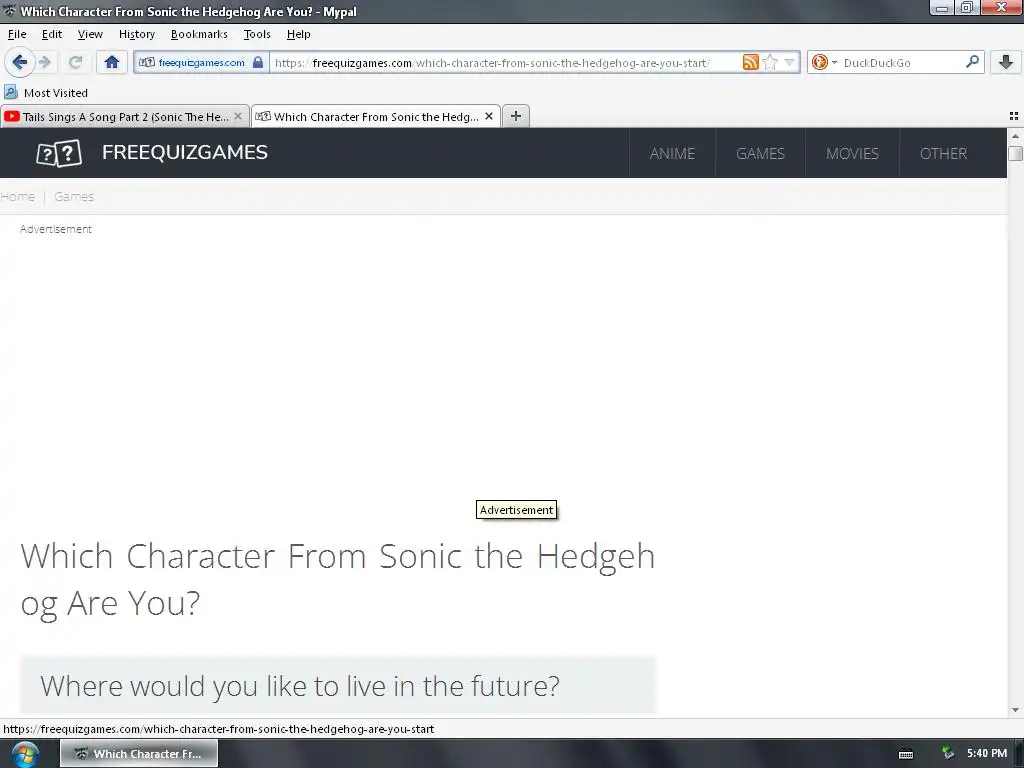Image resolution: width=1024 pixels, height=768 pixels.
Task: Click the Mypal raccoon icon in title bar
Action: (9, 11)
